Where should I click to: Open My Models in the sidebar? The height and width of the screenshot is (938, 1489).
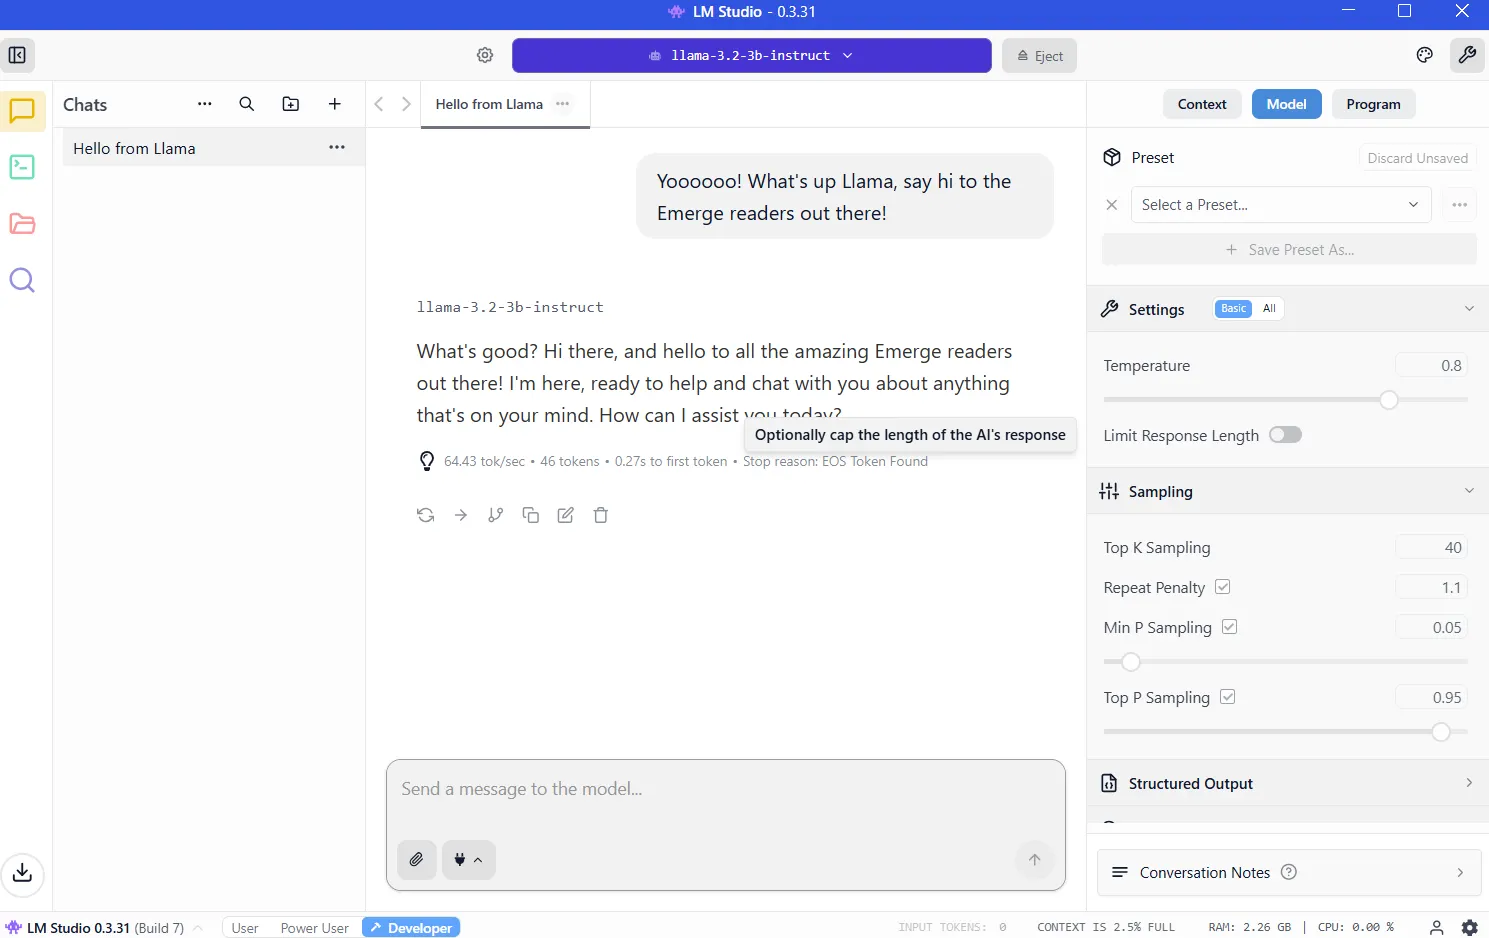pyautogui.click(x=21, y=224)
